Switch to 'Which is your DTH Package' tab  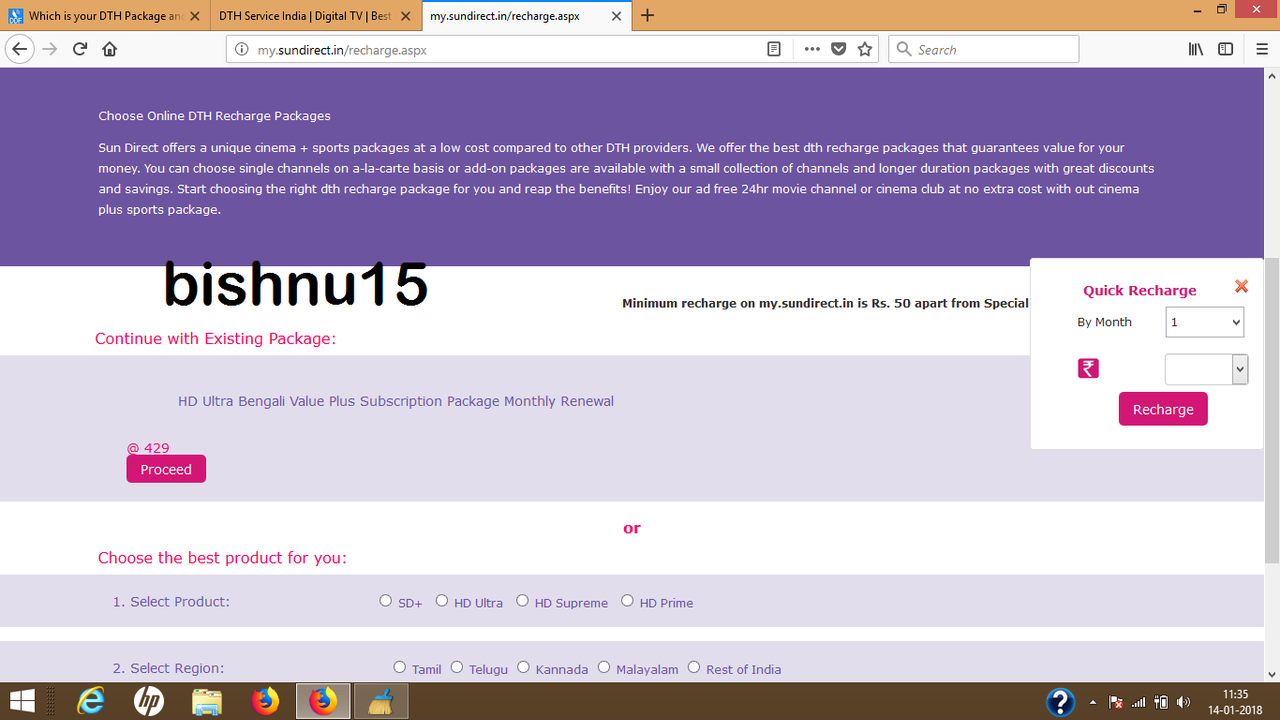pos(105,16)
